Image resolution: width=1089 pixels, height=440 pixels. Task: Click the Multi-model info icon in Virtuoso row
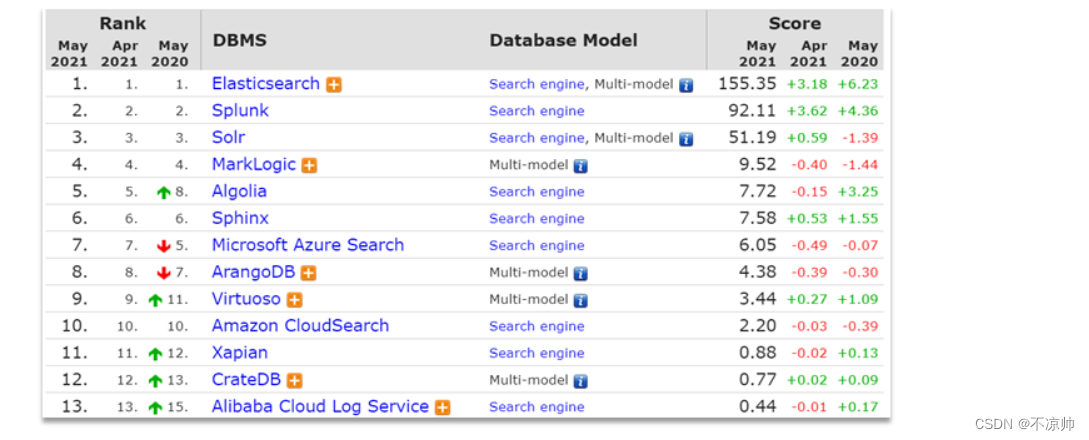581,301
